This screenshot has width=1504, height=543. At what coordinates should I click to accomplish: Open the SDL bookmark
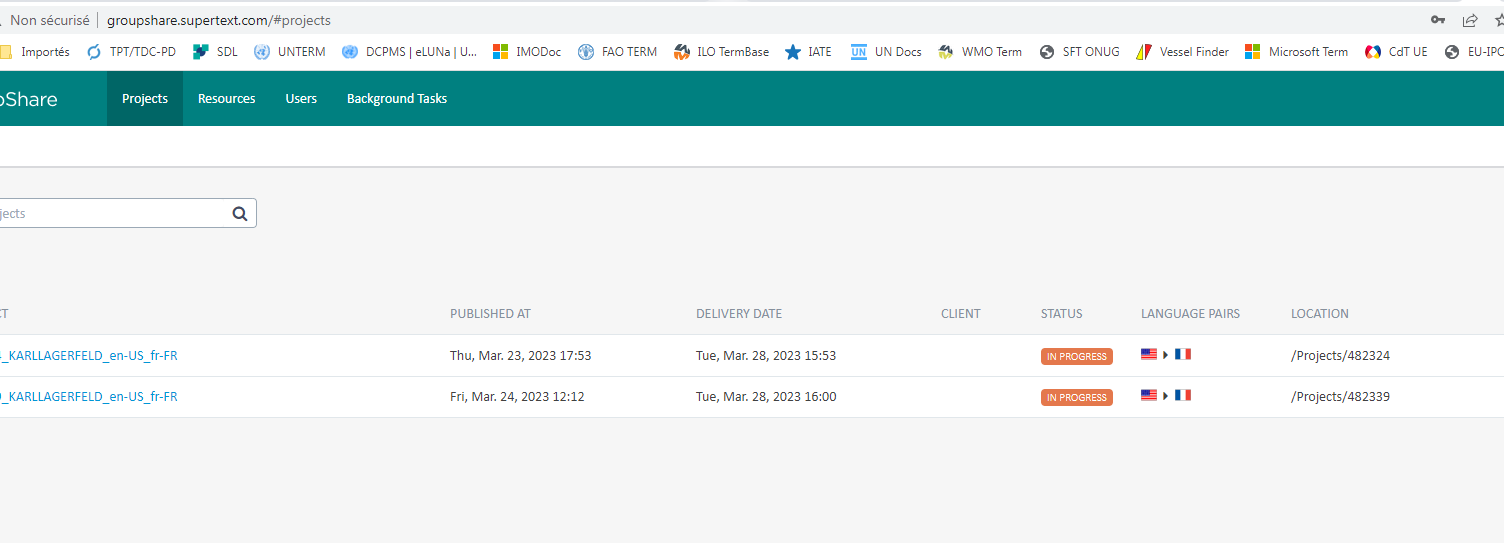coord(215,52)
